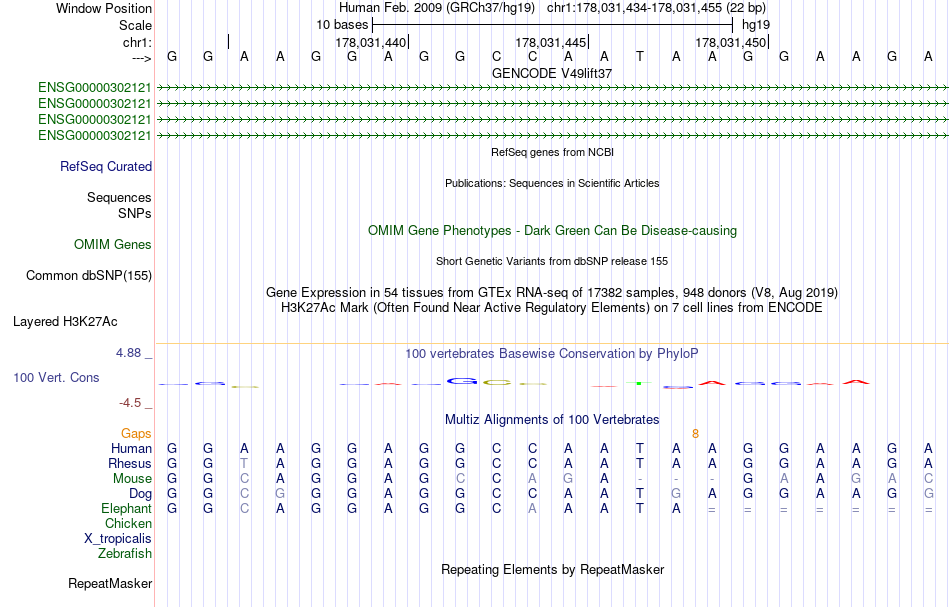Click the GENCODE V49lift37 track title
The width and height of the screenshot is (950, 607).
tap(552, 73)
